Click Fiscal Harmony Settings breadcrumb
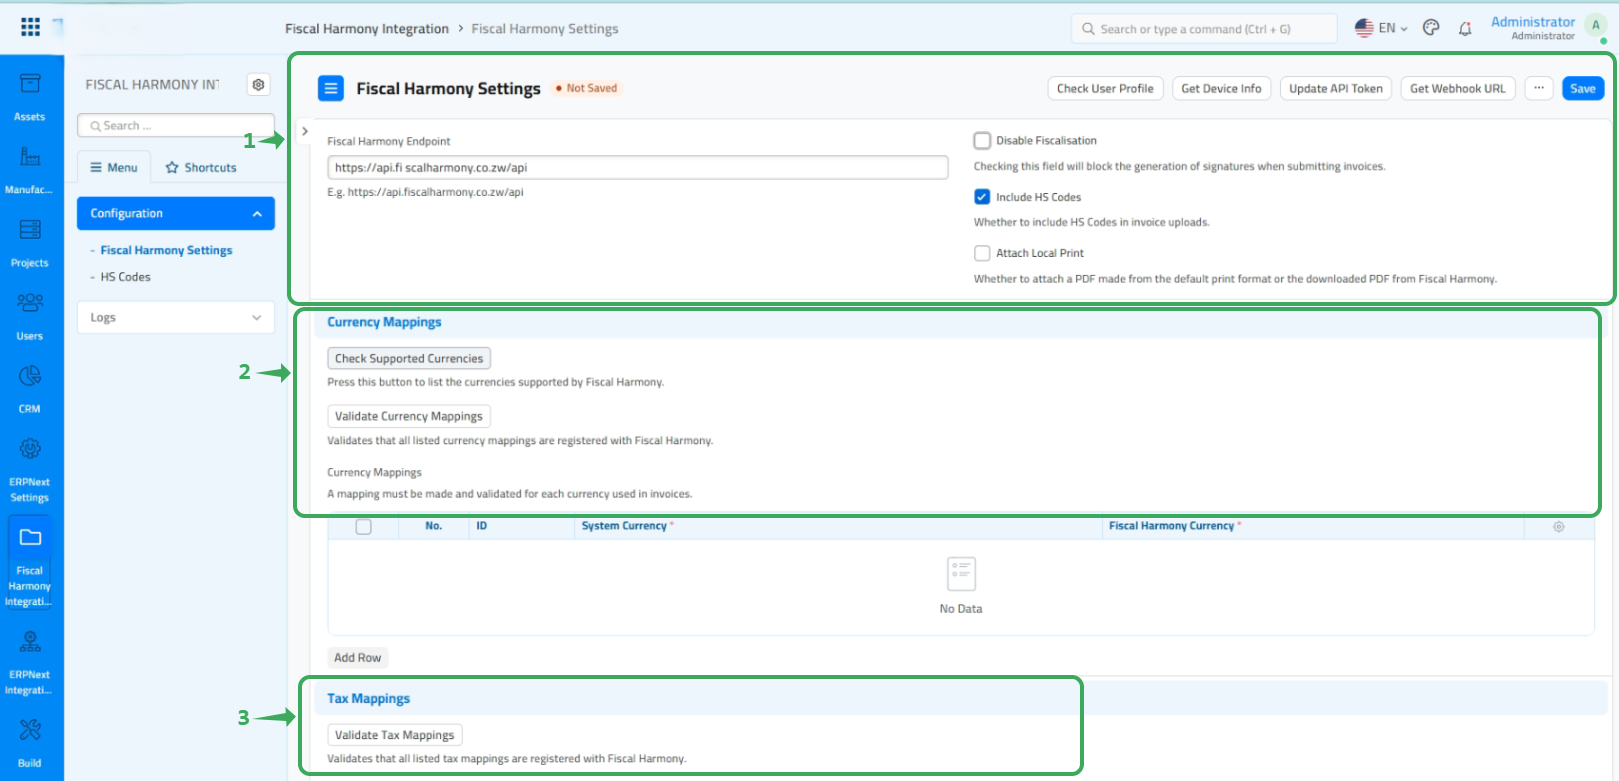The height and width of the screenshot is (781, 1619). click(x=545, y=29)
